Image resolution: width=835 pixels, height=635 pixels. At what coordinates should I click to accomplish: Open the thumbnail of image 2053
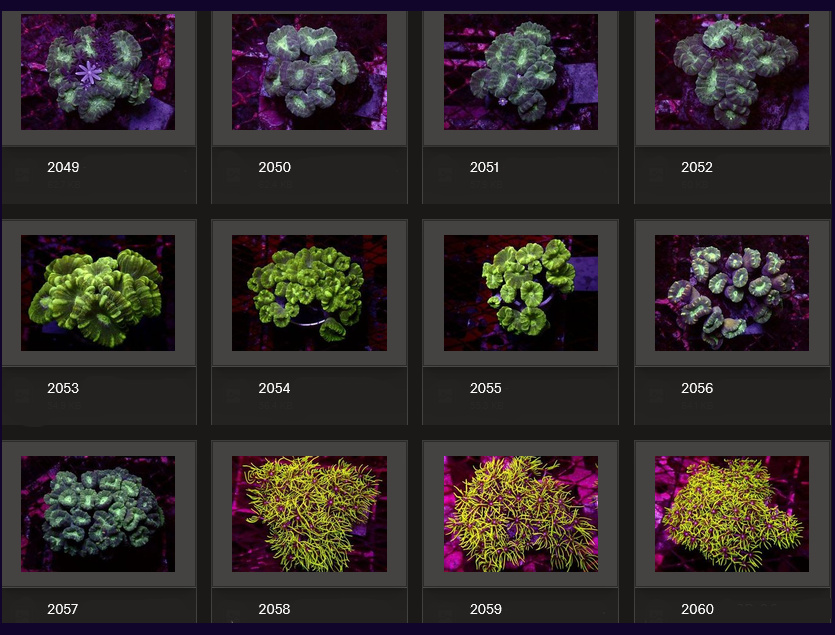98,293
